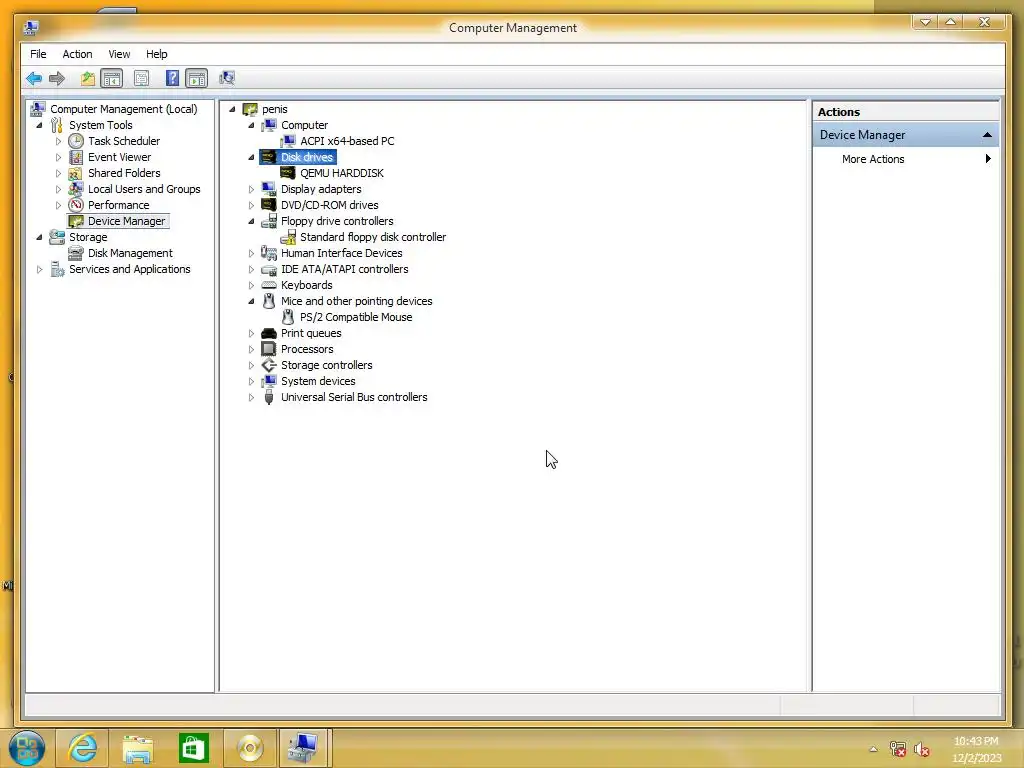Screen dimensions: 1024x768
Task: Collapse the Device Manager actions section
Action: 987,135
